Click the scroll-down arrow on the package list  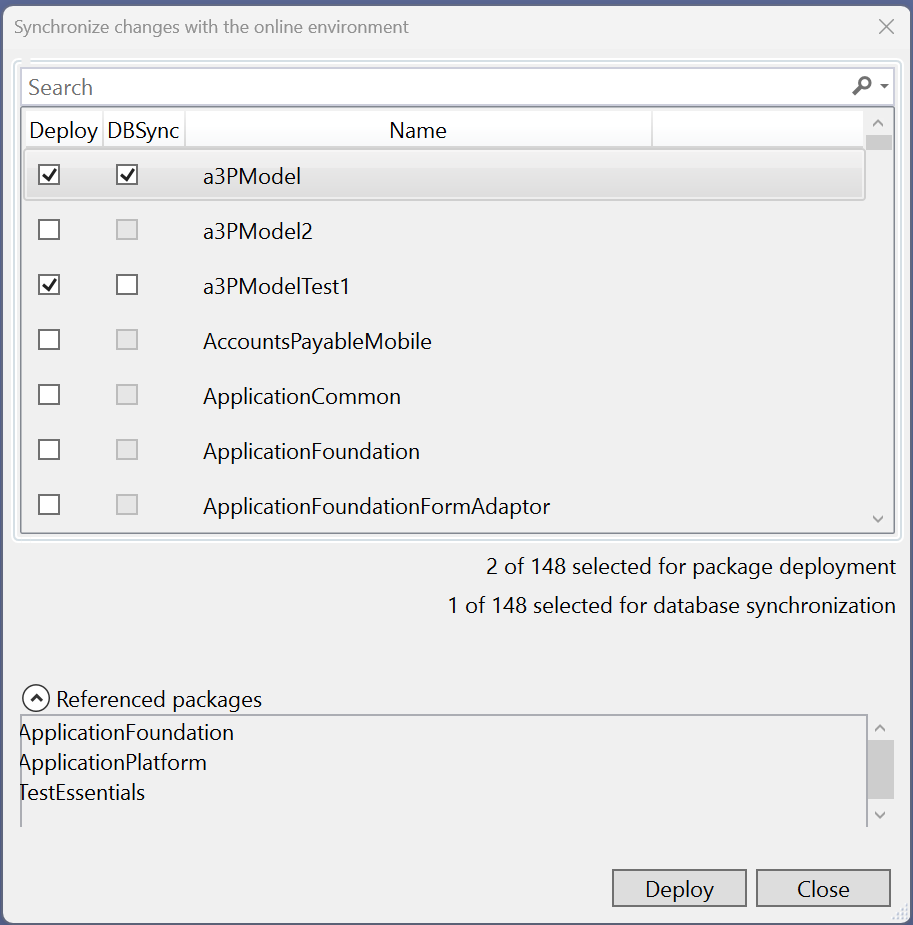877,519
